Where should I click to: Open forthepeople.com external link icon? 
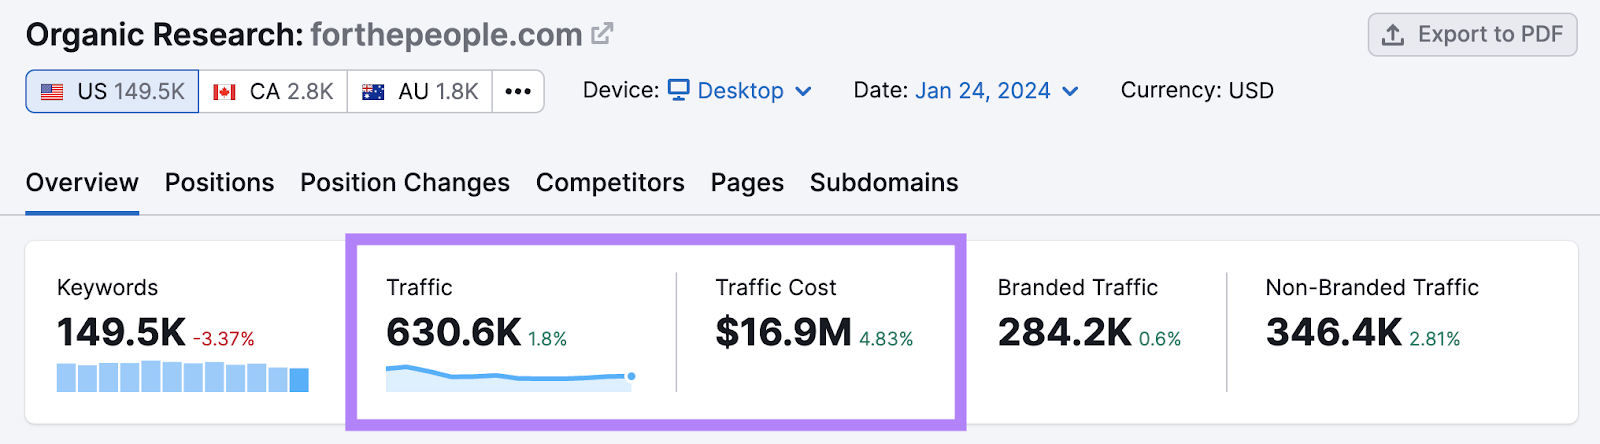pos(601,34)
